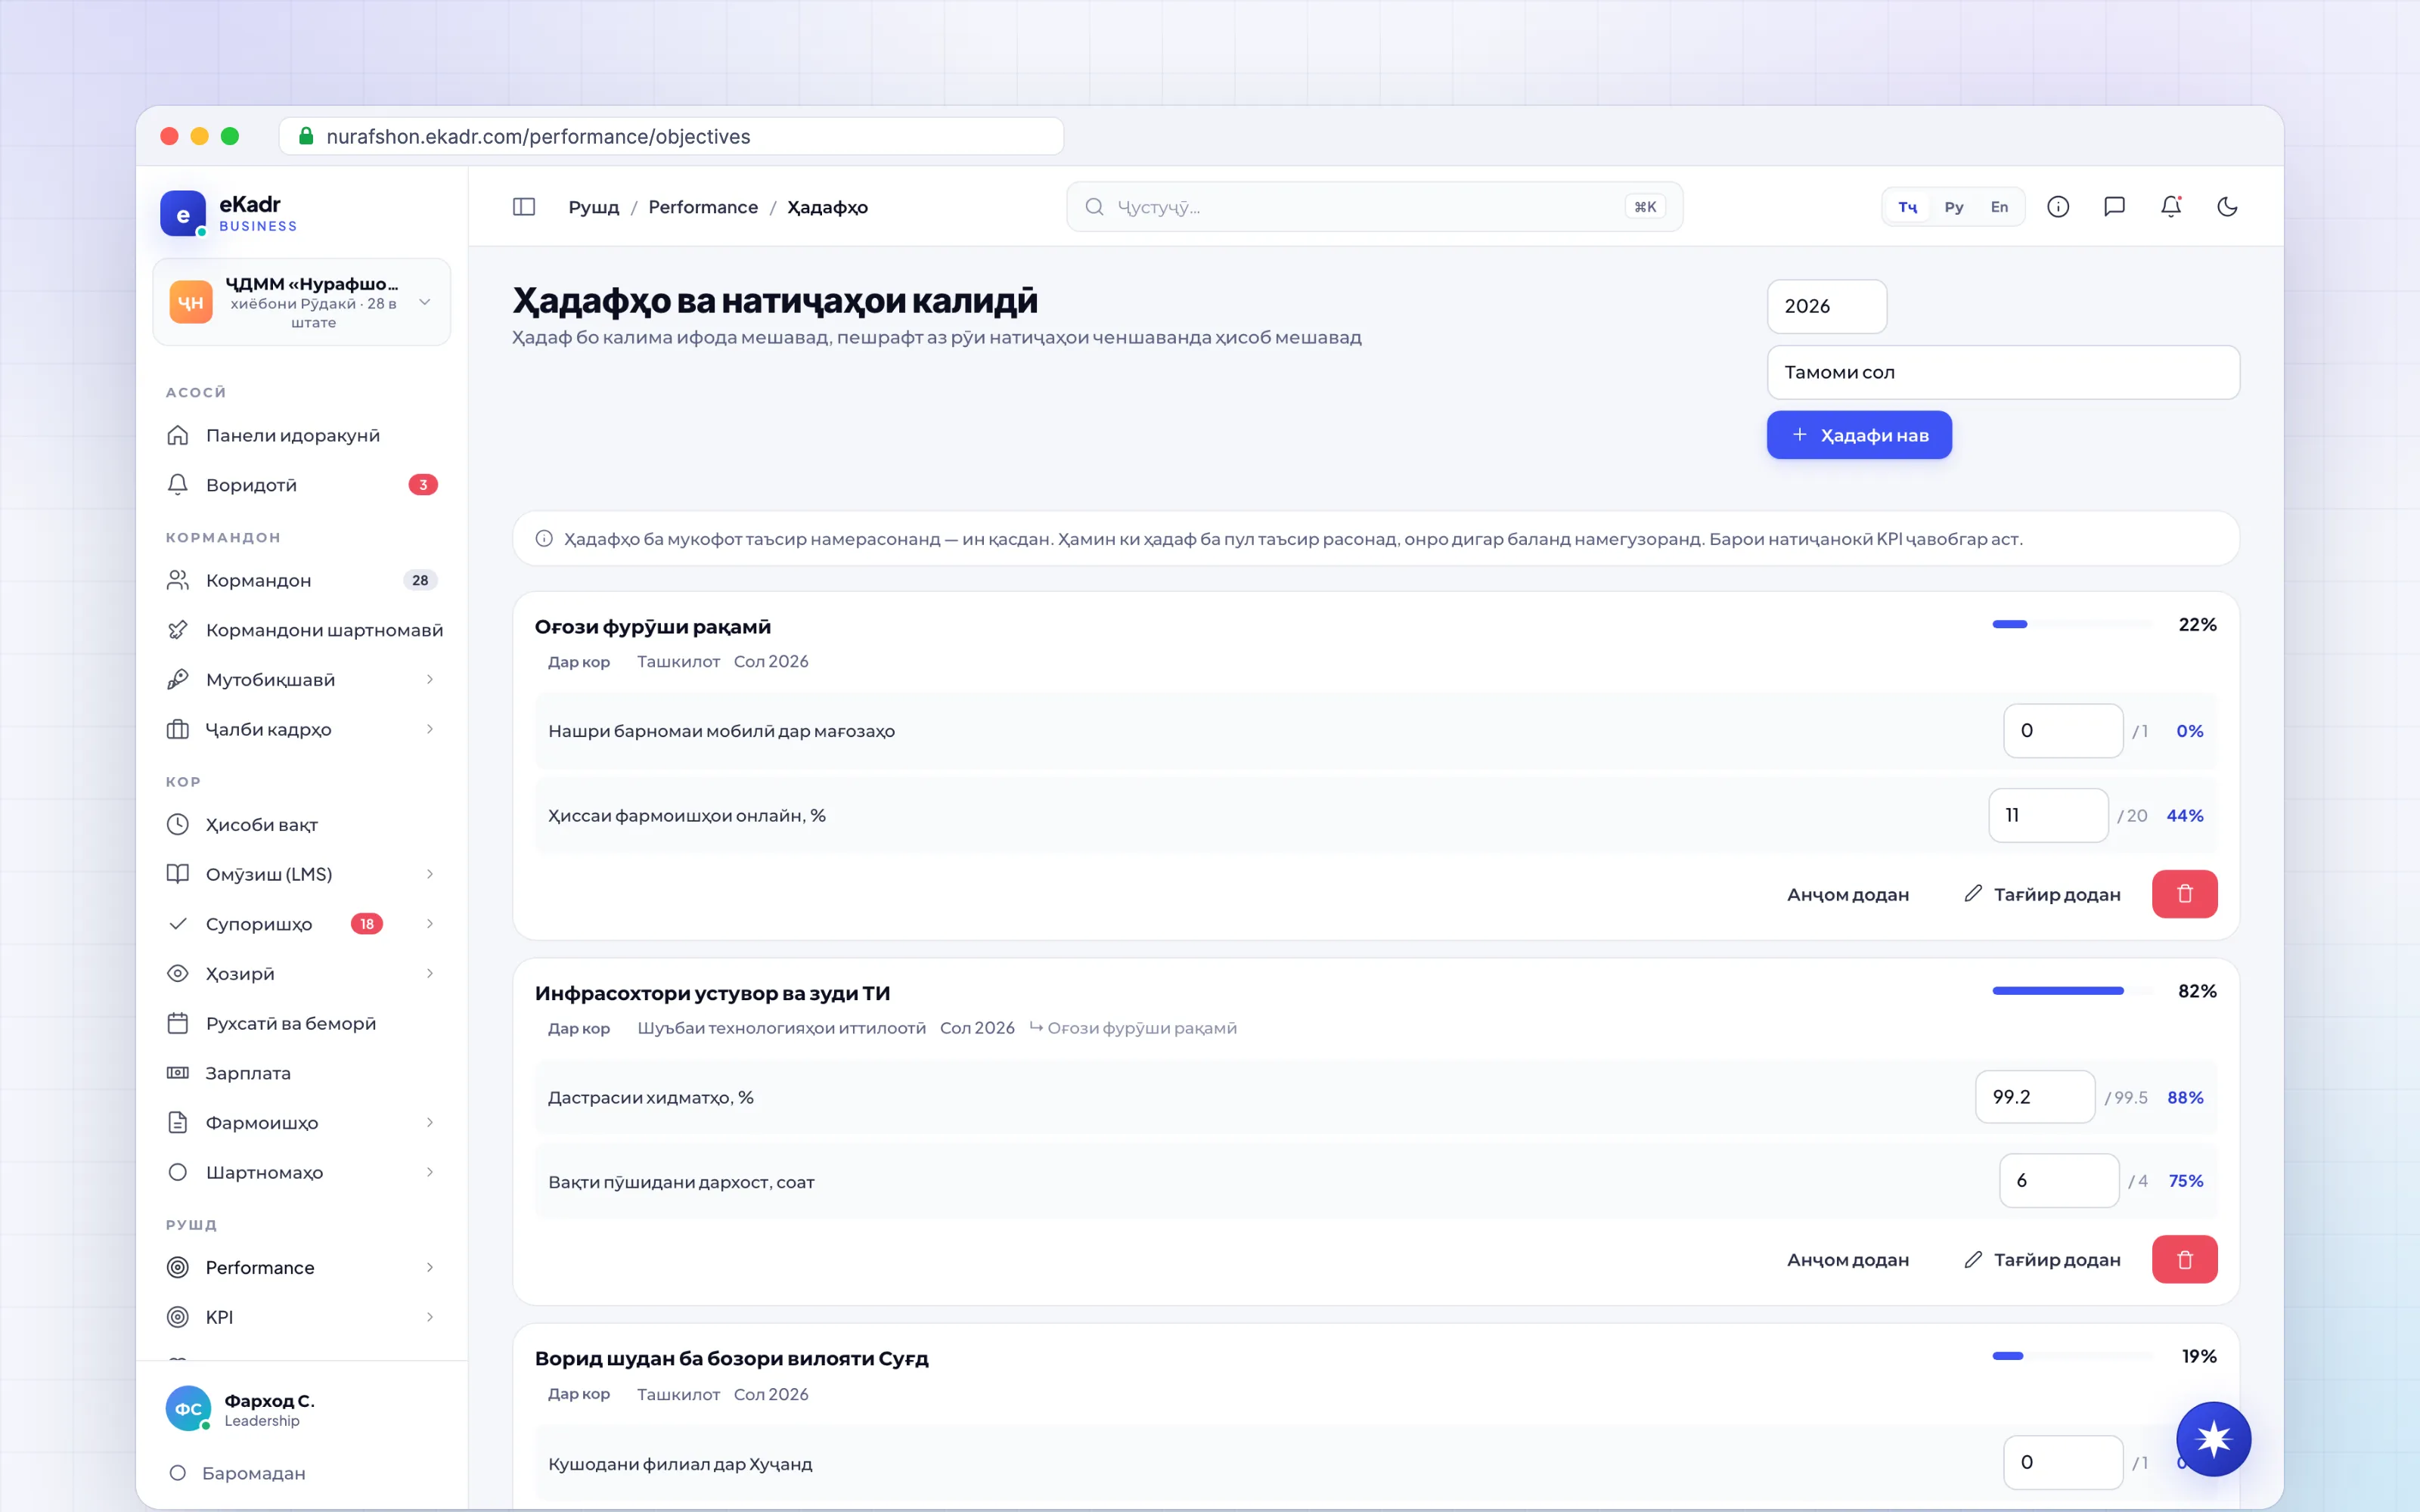The image size is (2420, 1512).
Task: Go to Рушд breadcrumb link
Action: click(594, 207)
